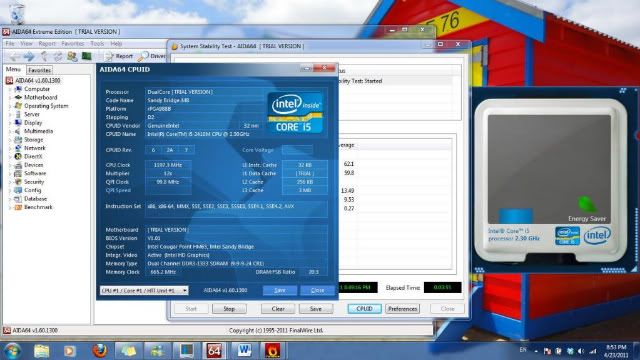
Task: Click the Back arrow in AIDA64 toolbar
Action: [x=15, y=56]
